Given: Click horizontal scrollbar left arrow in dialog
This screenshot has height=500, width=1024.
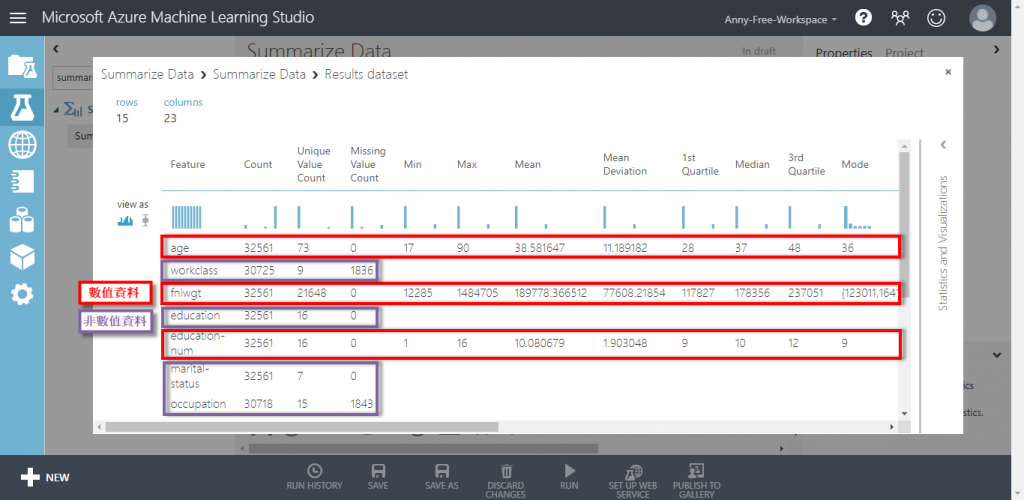Looking at the screenshot, I should coord(99,427).
